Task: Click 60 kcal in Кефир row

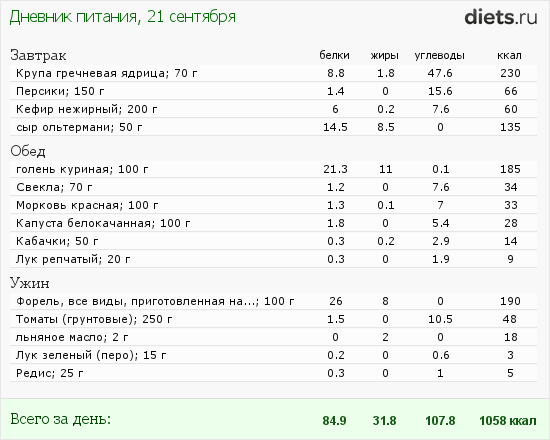Action: 511,109
